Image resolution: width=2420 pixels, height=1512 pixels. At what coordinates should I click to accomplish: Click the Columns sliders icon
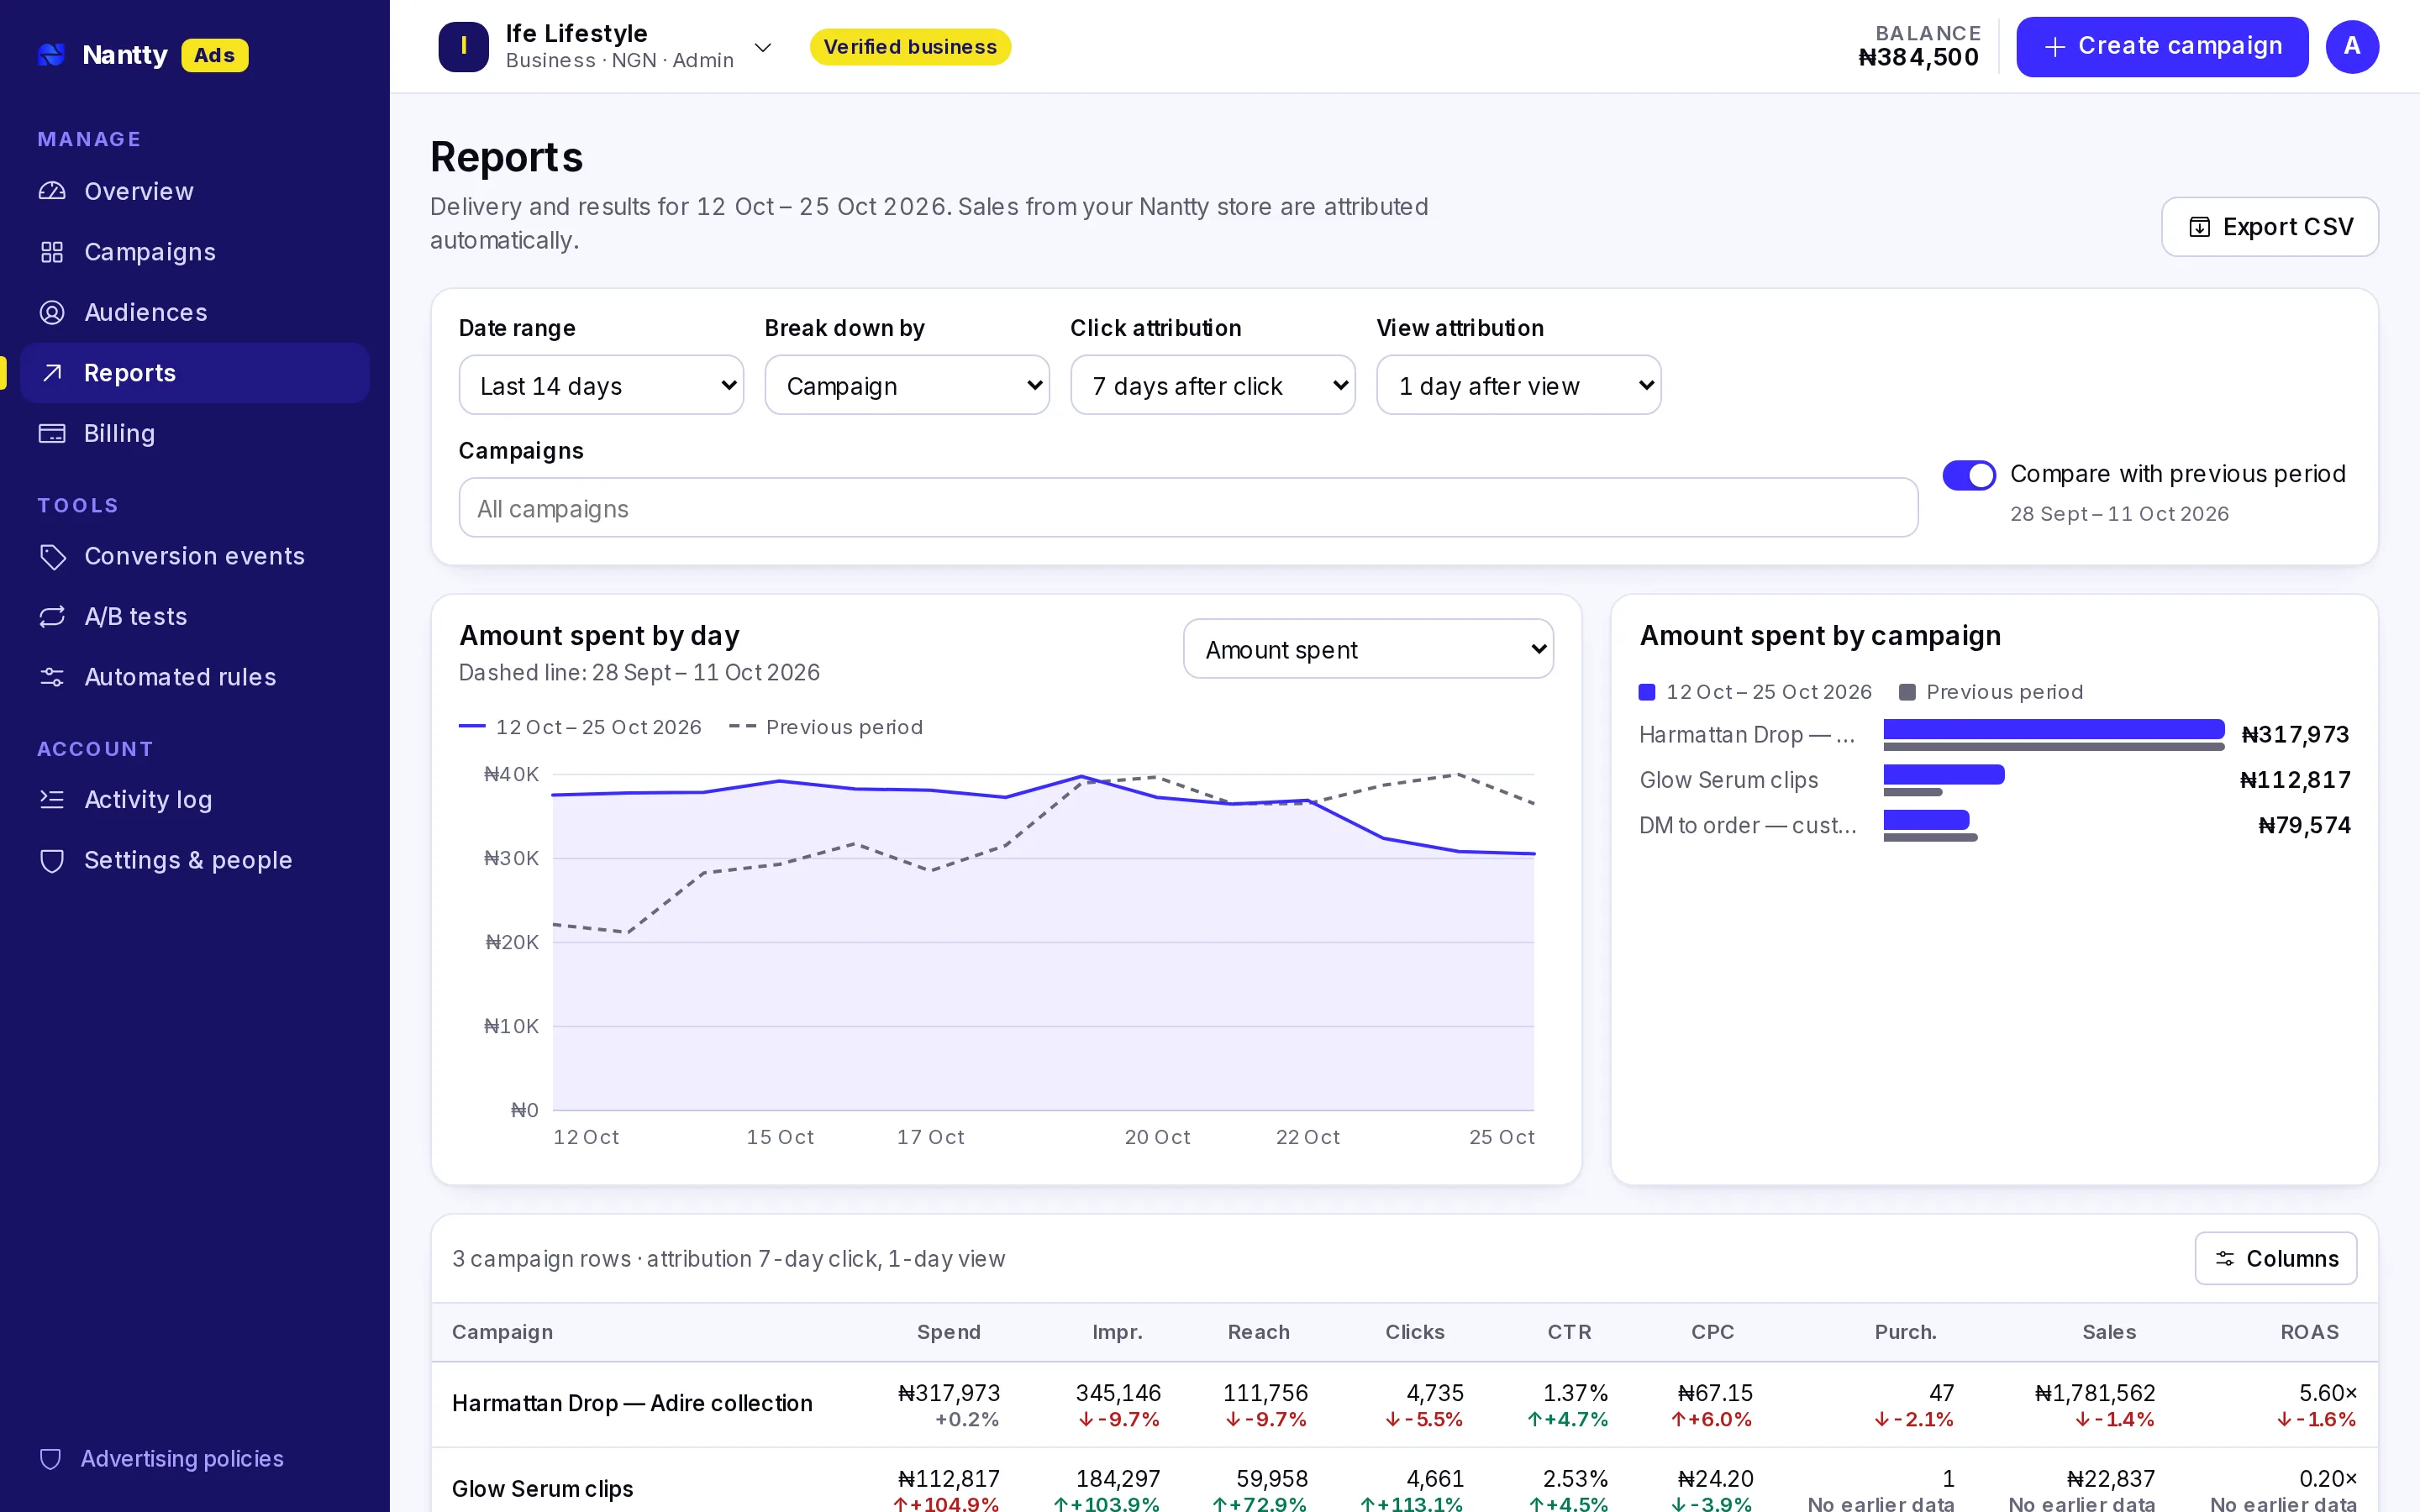pos(2225,1259)
